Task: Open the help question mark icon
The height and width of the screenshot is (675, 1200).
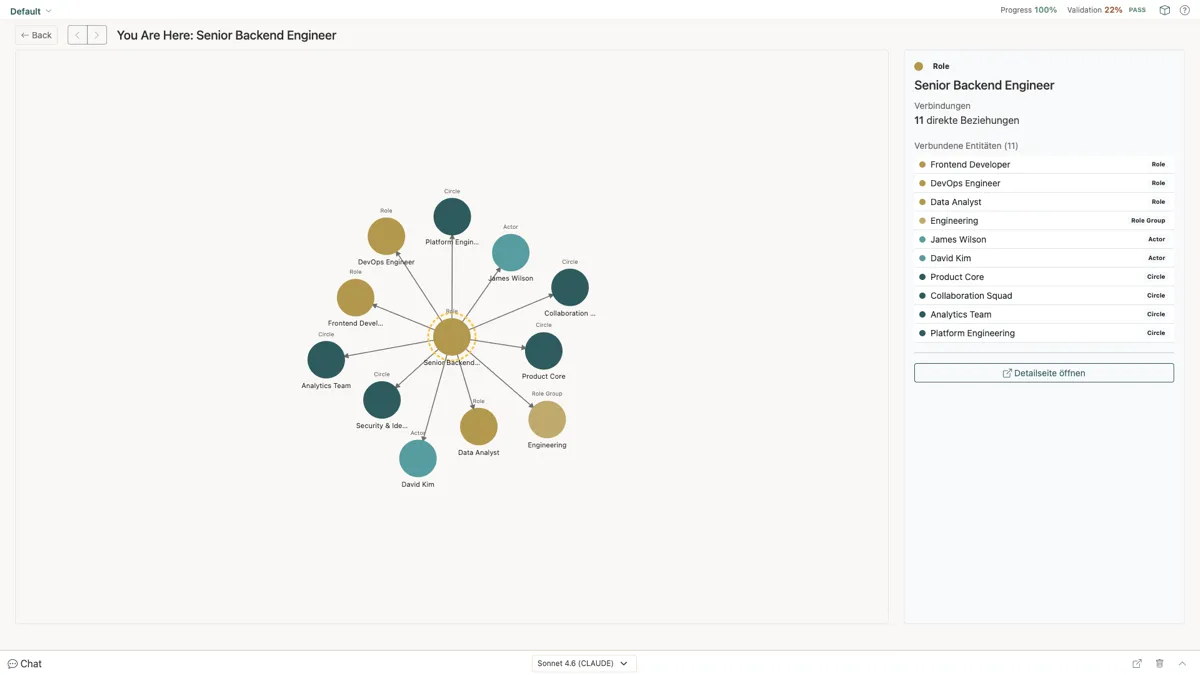Action: coord(1185,10)
